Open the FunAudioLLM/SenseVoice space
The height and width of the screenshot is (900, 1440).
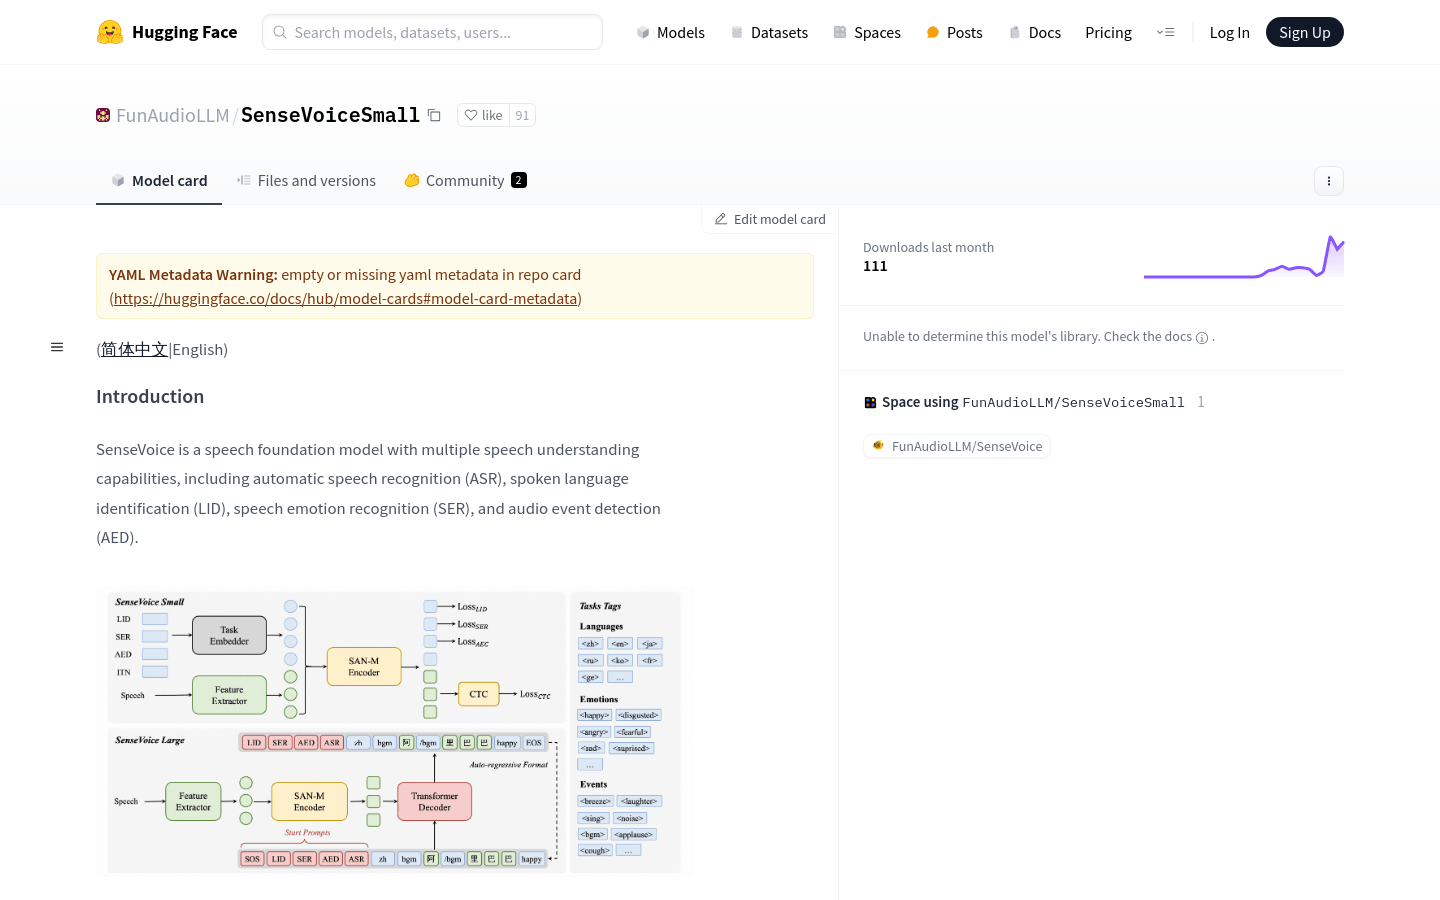957,446
